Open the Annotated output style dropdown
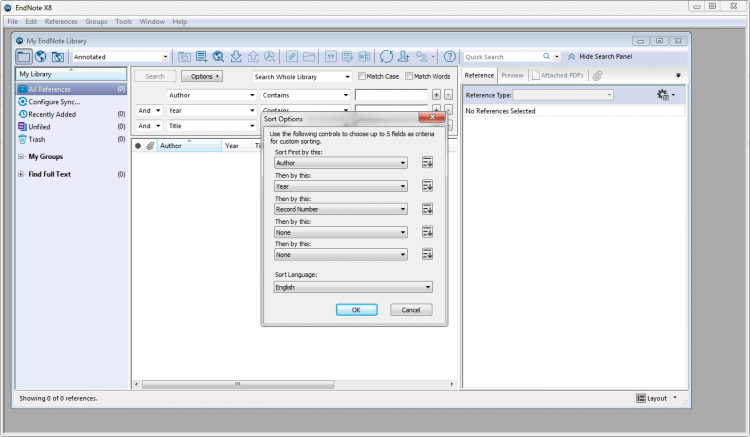This screenshot has height=437, width=750. click(121, 57)
